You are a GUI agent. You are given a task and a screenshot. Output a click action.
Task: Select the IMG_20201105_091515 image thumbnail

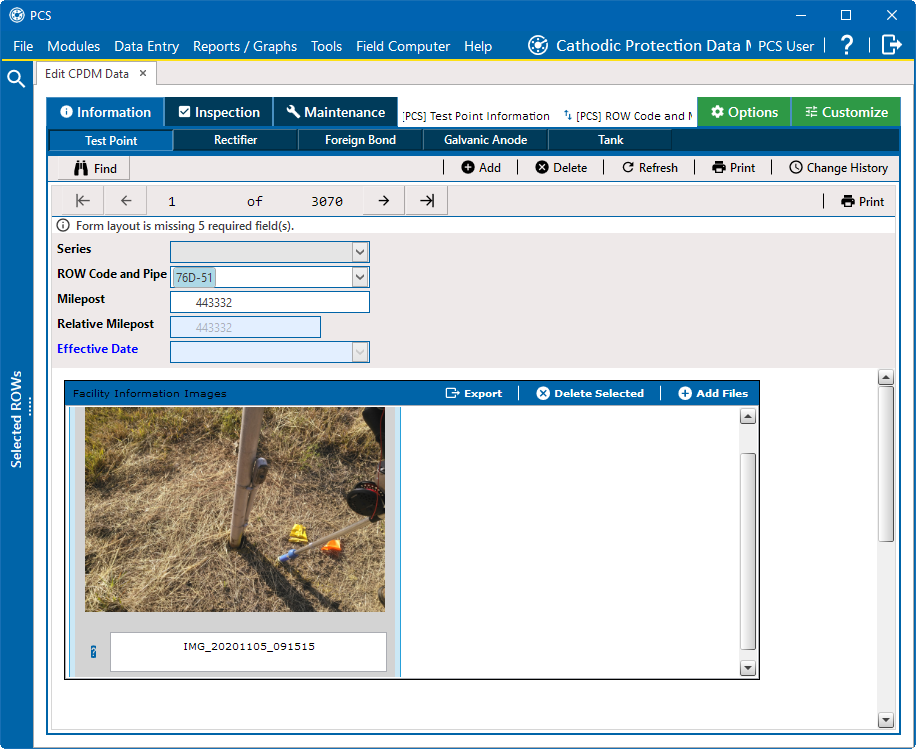pyautogui.click(x=234, y=509)
